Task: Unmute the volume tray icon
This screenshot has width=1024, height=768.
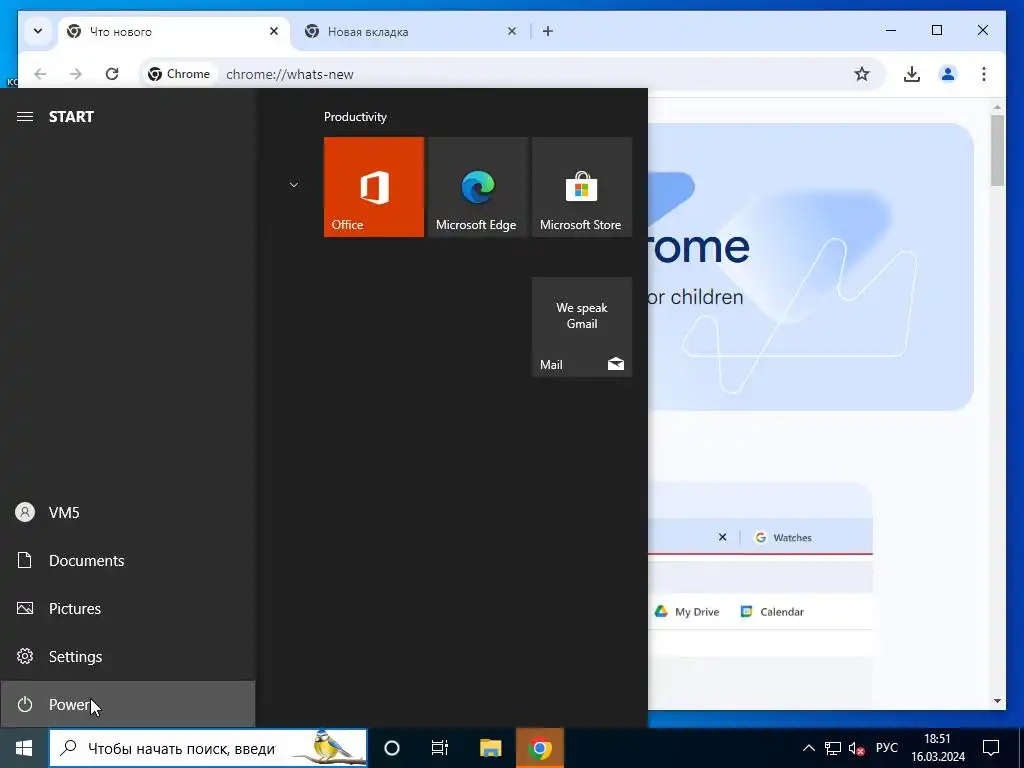Action: (x=856, y=748)
